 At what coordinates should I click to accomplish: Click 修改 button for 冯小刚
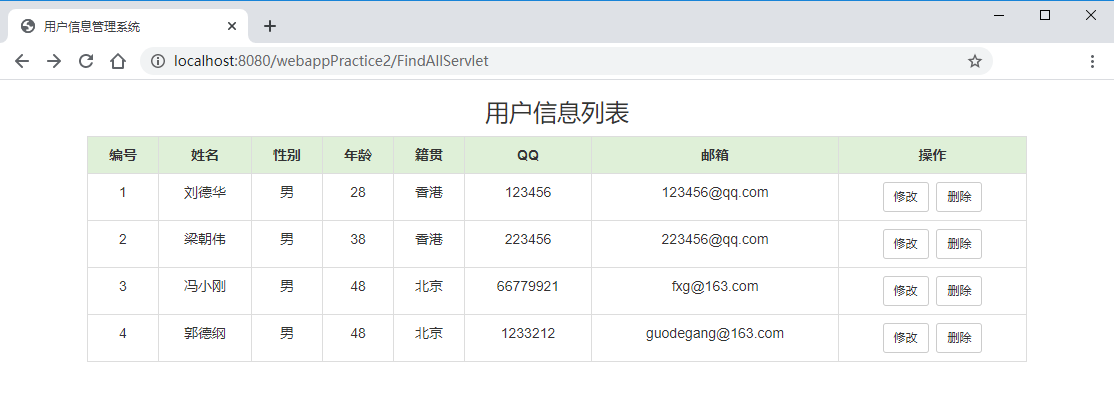[906, 290]
